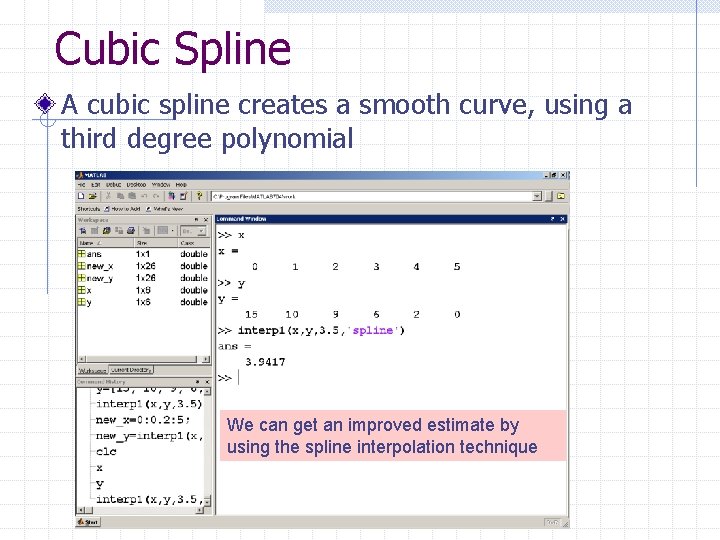Image resolution: width=720 pixels, height=540 pixels.
Task: Click the browse-for-folder button next to the directory dropdown
Action: click(549, 197)
